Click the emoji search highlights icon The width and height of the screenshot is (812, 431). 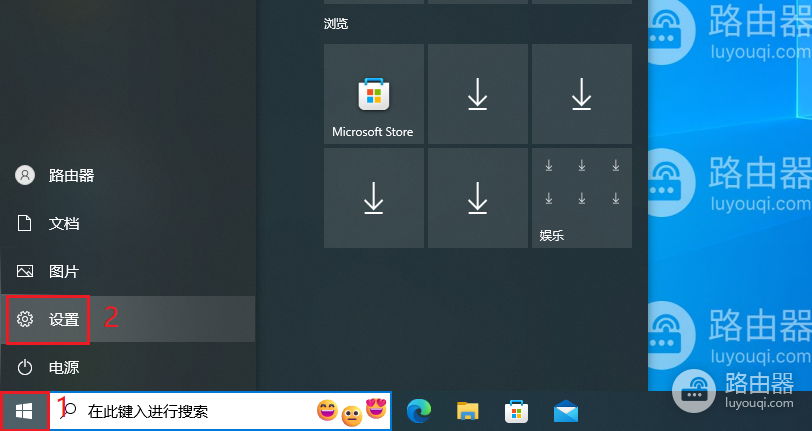[x=352, y=411]
